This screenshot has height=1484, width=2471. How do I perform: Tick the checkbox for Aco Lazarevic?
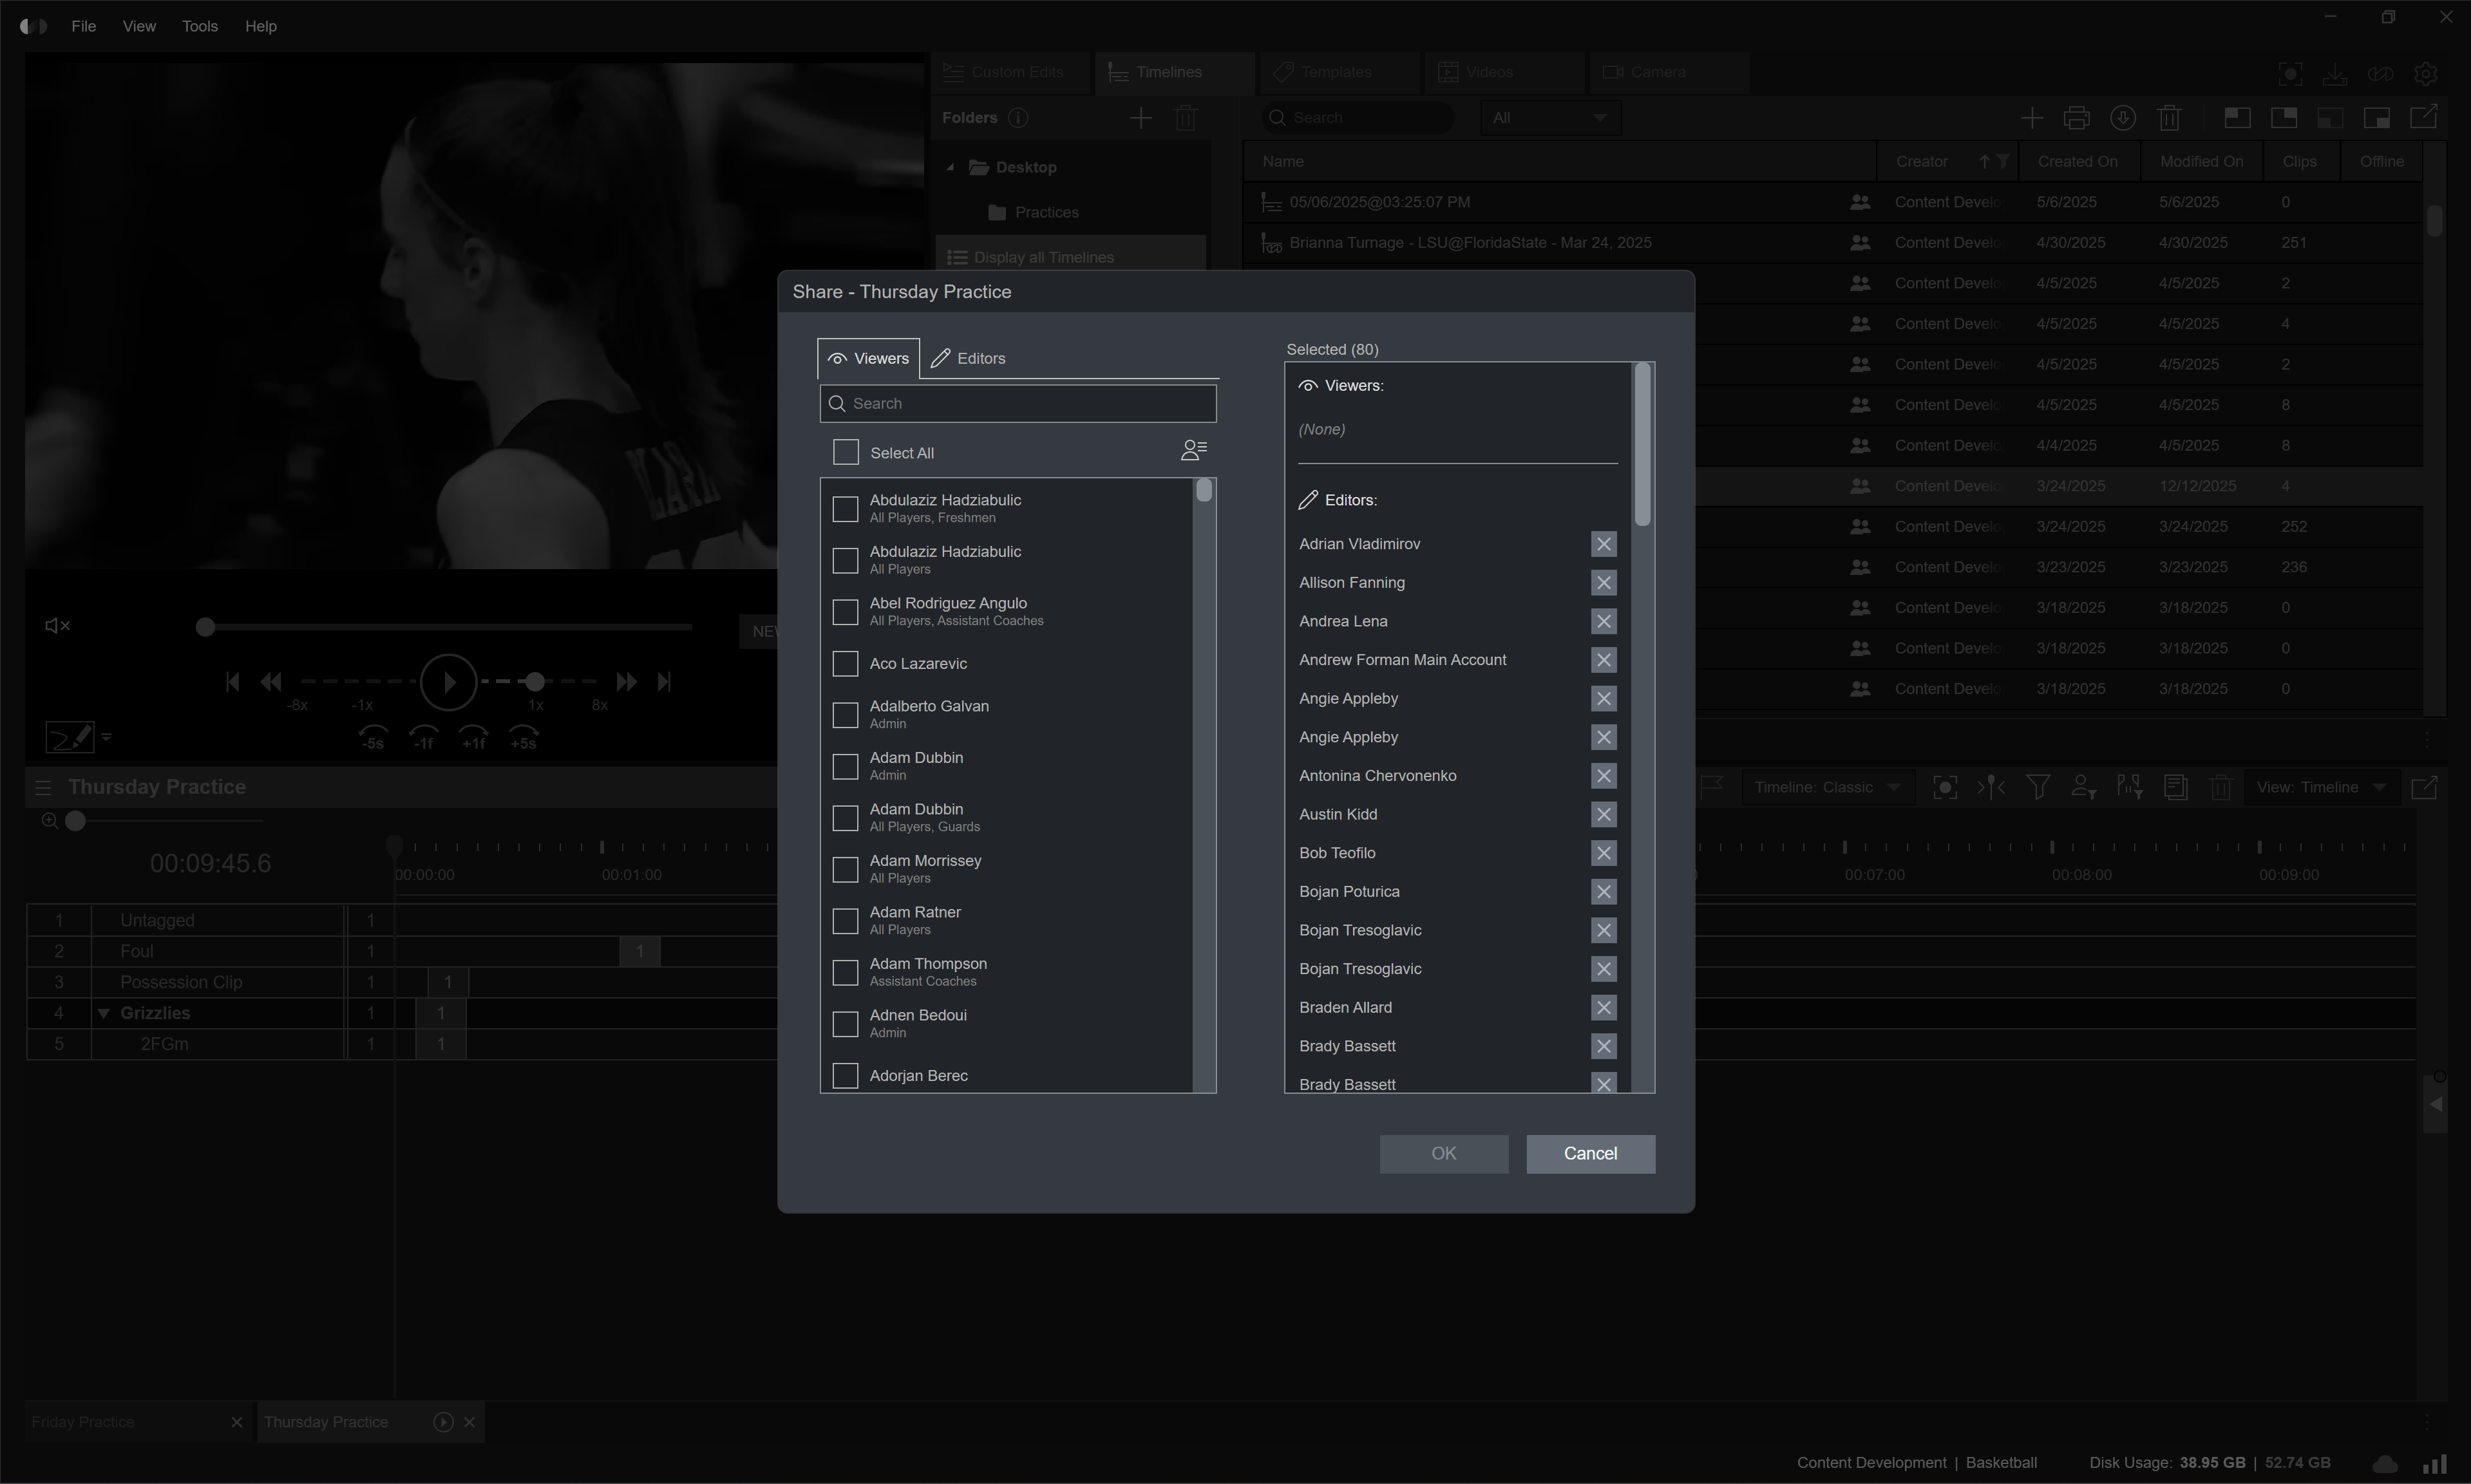tap(846, 664)
